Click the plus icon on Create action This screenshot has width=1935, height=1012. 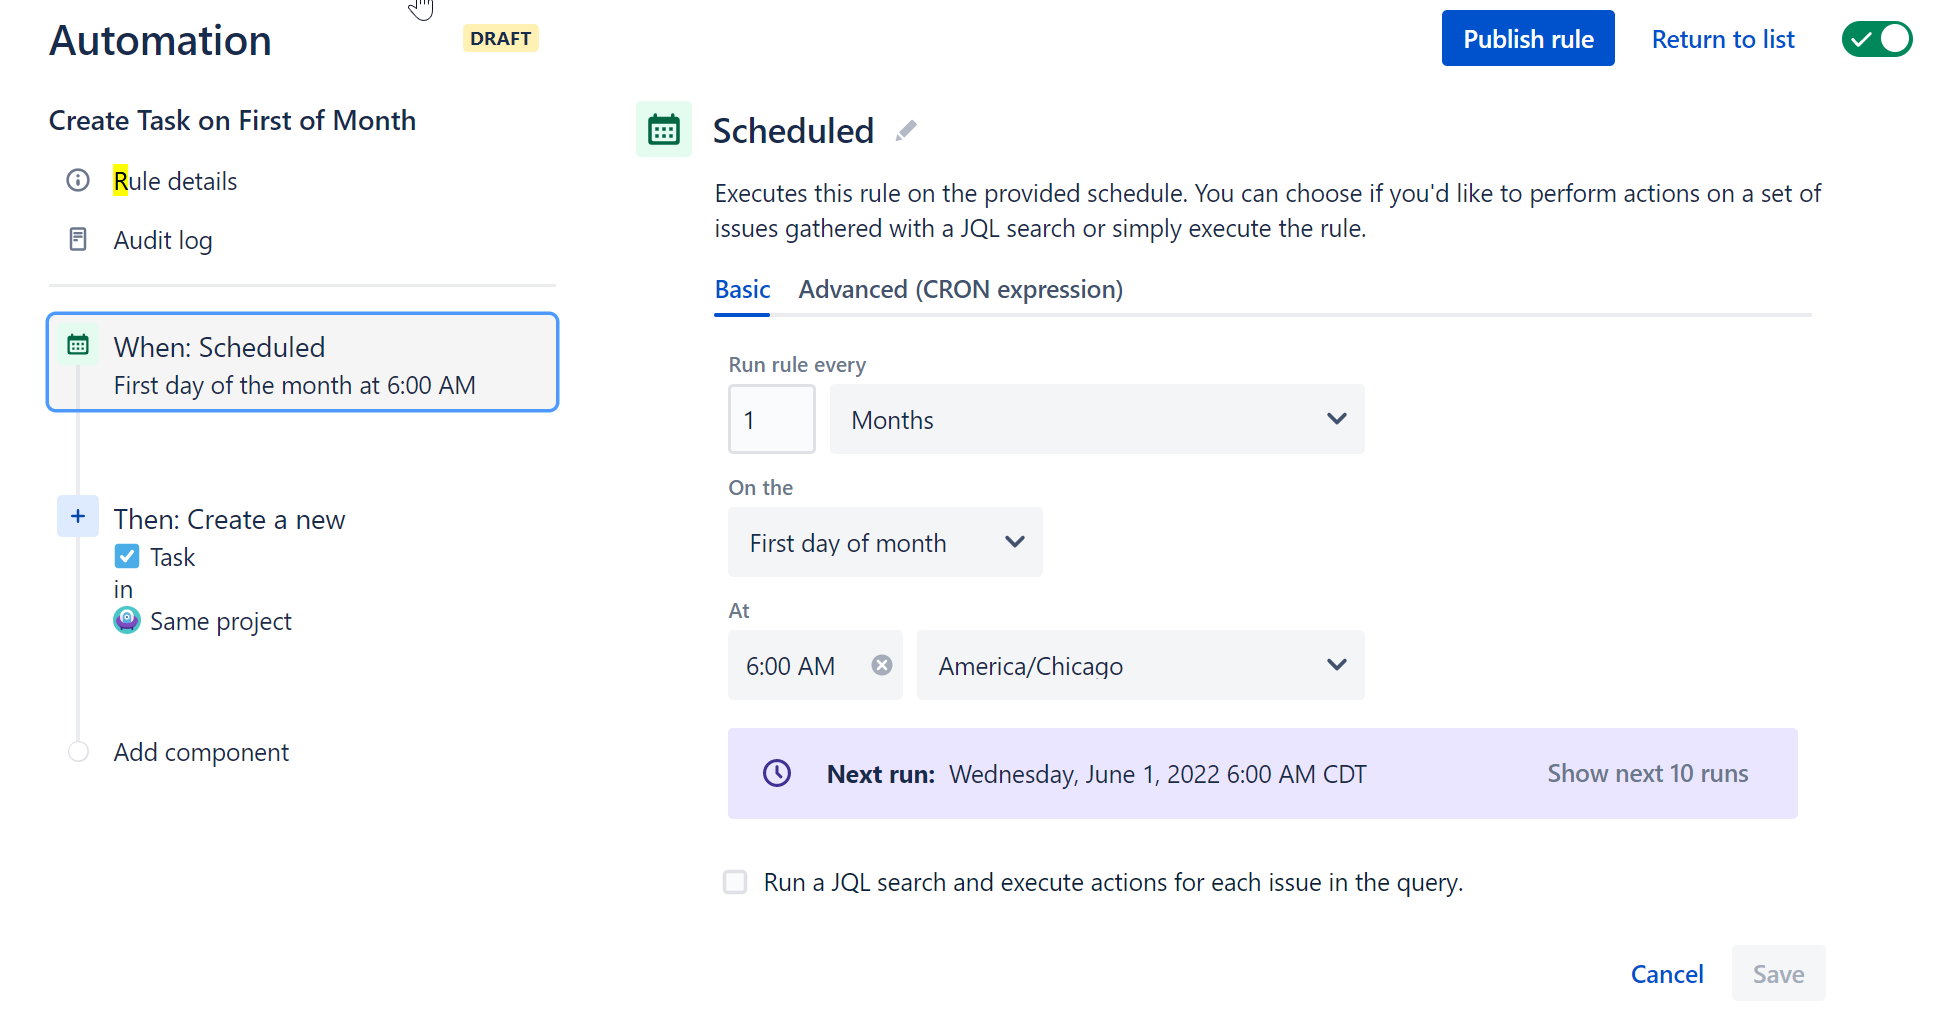pyautogui.click(x=78, y=516)
